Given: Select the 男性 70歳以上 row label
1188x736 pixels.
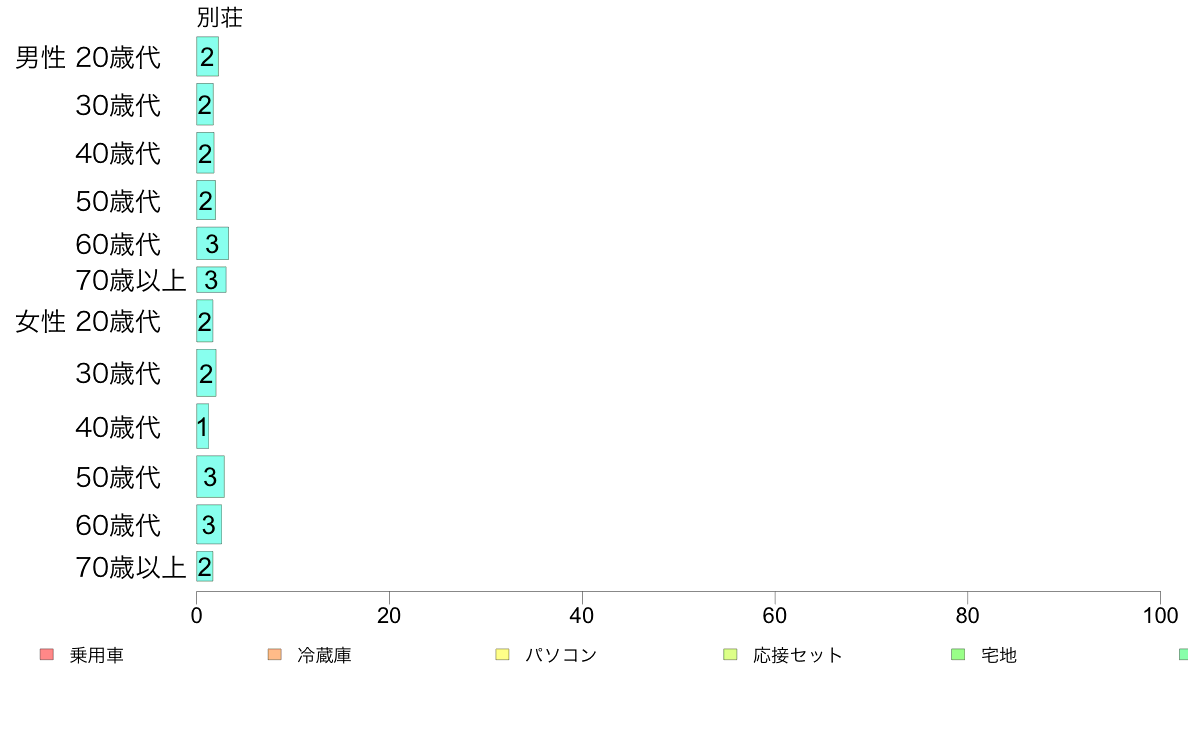Looking at the screenshot, I should (x=131, y=280).
